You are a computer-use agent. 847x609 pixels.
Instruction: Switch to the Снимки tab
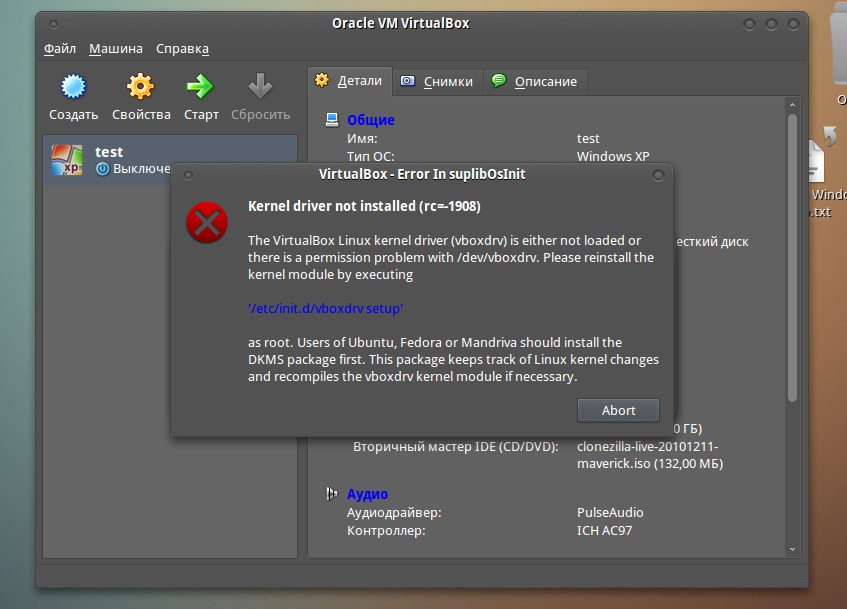(438, 82)
